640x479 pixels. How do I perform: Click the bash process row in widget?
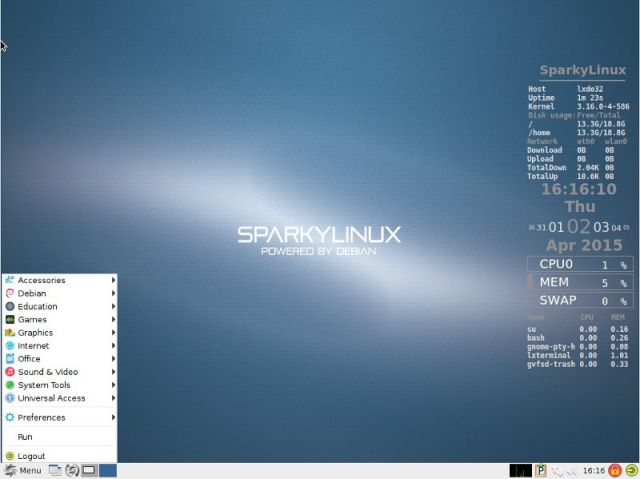click(578, 338)
